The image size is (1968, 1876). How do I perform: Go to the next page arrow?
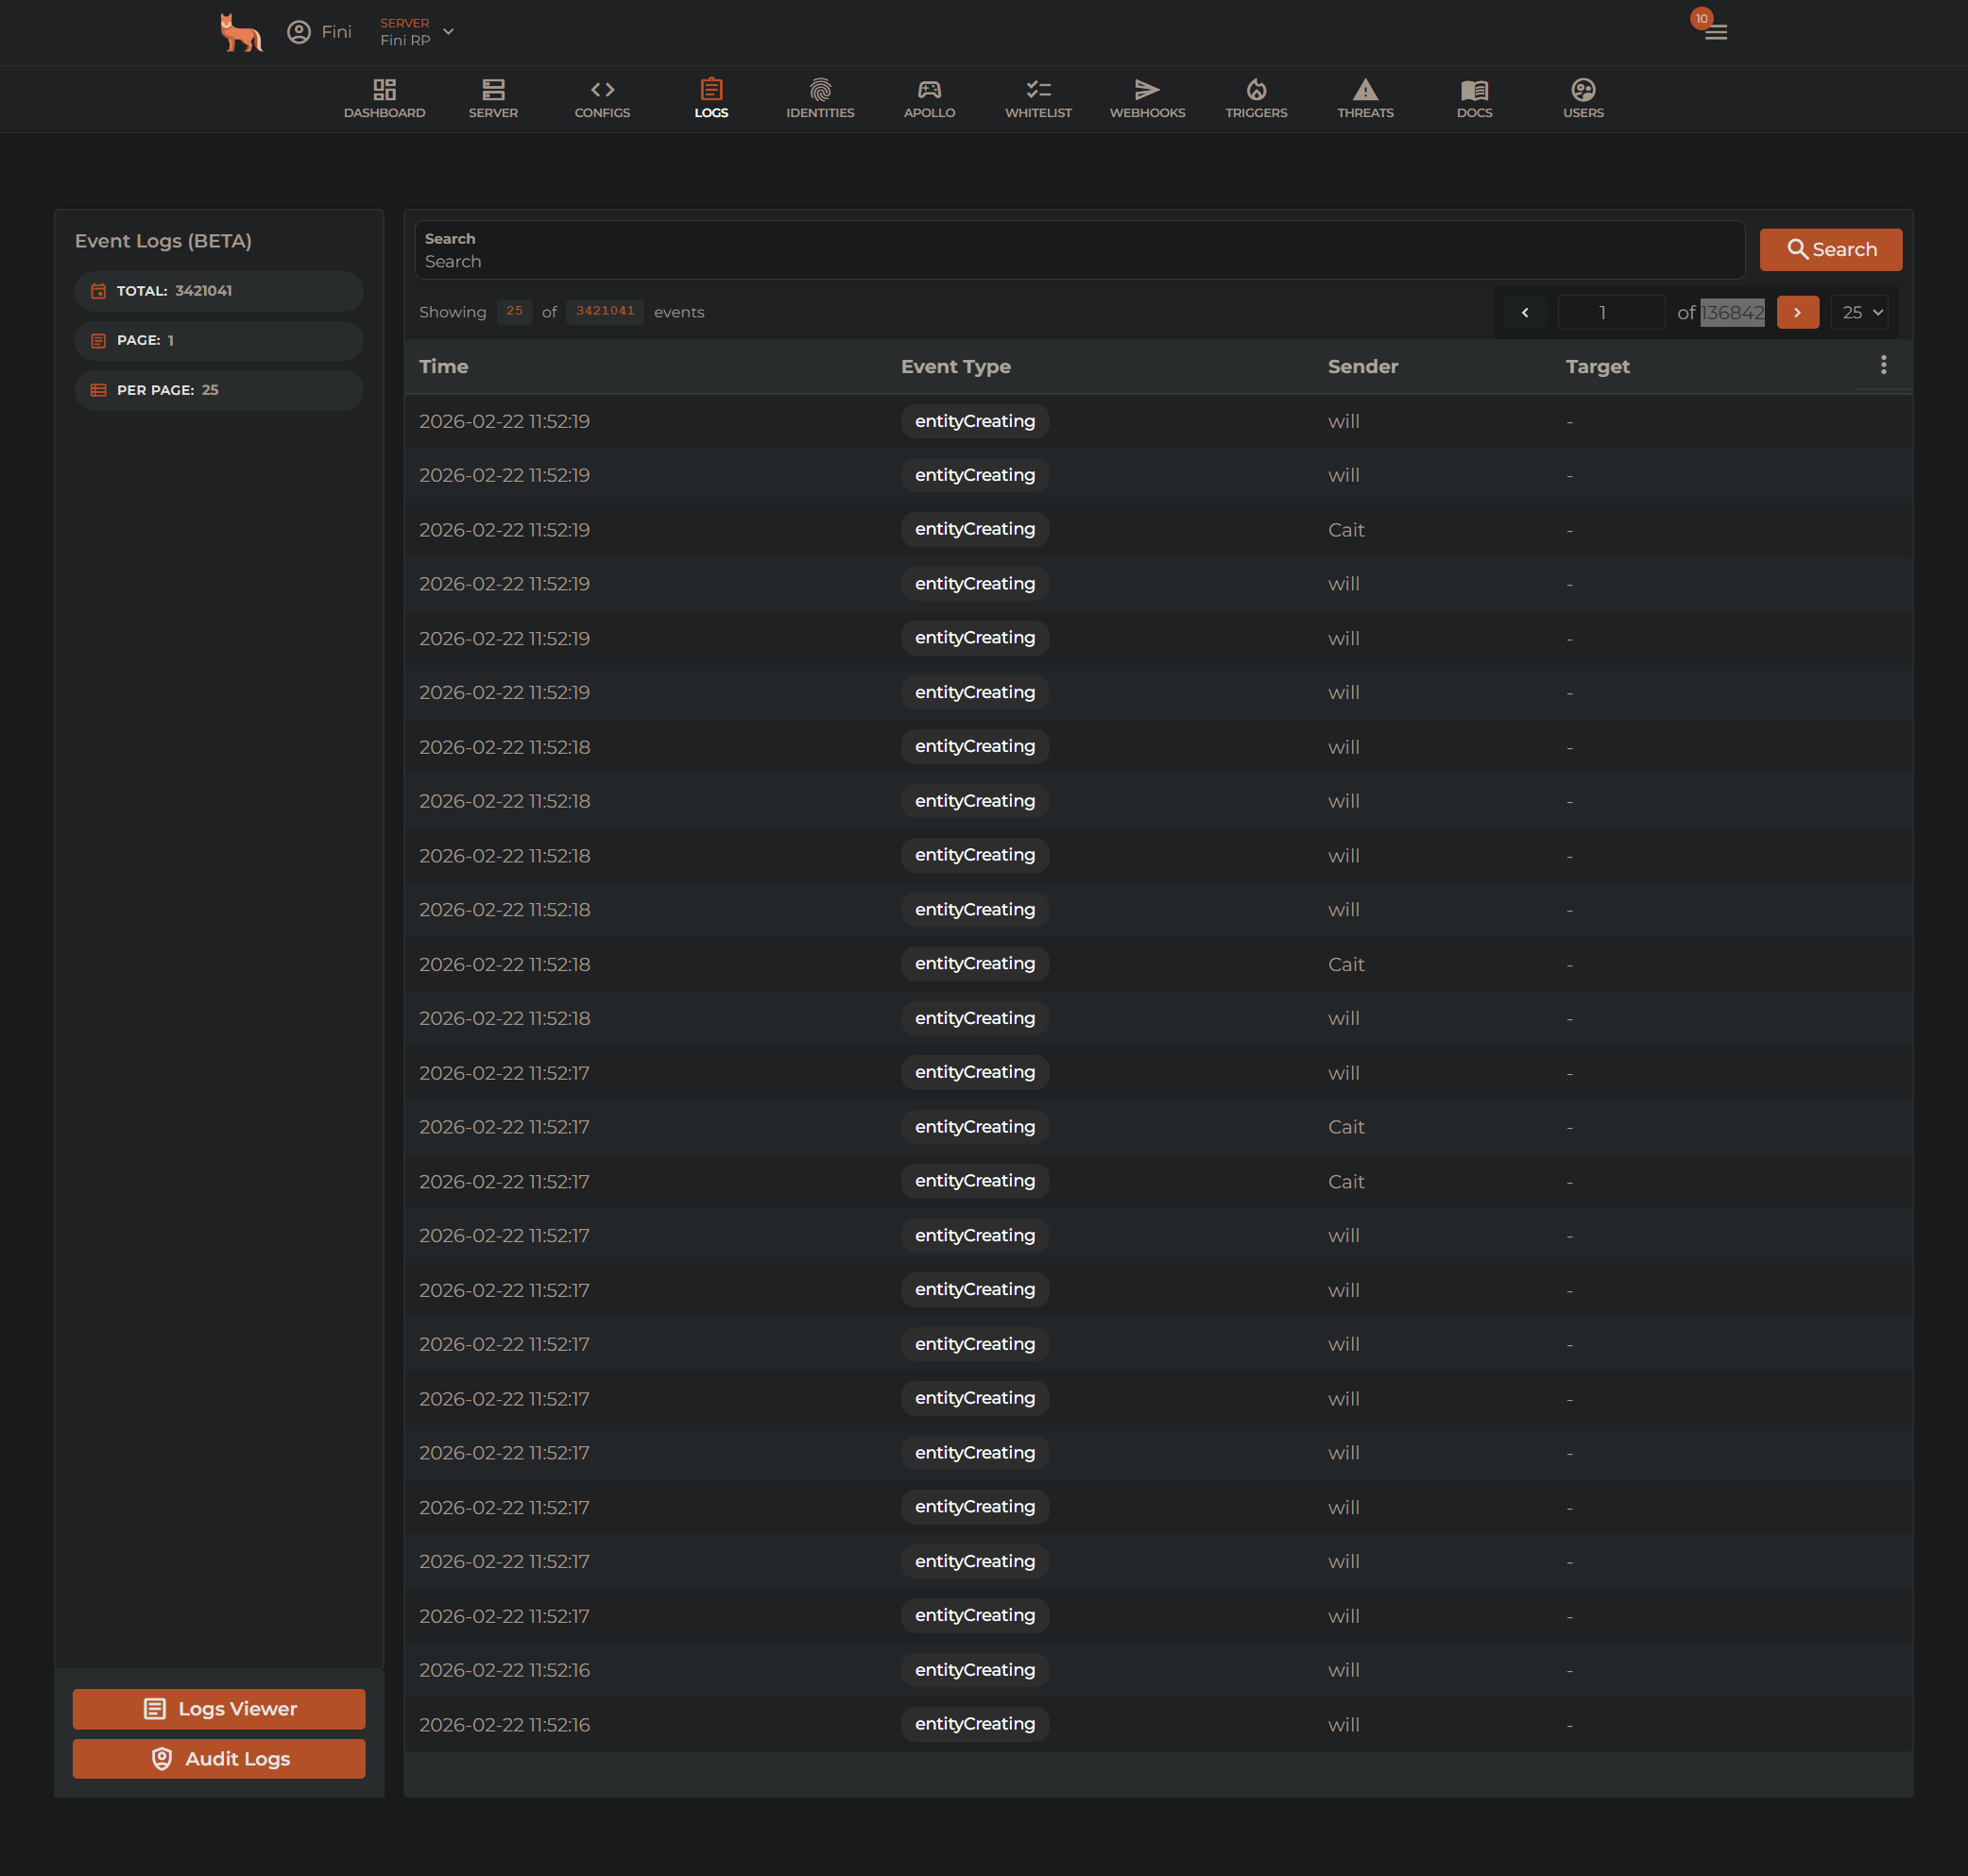click(1797, 312)
